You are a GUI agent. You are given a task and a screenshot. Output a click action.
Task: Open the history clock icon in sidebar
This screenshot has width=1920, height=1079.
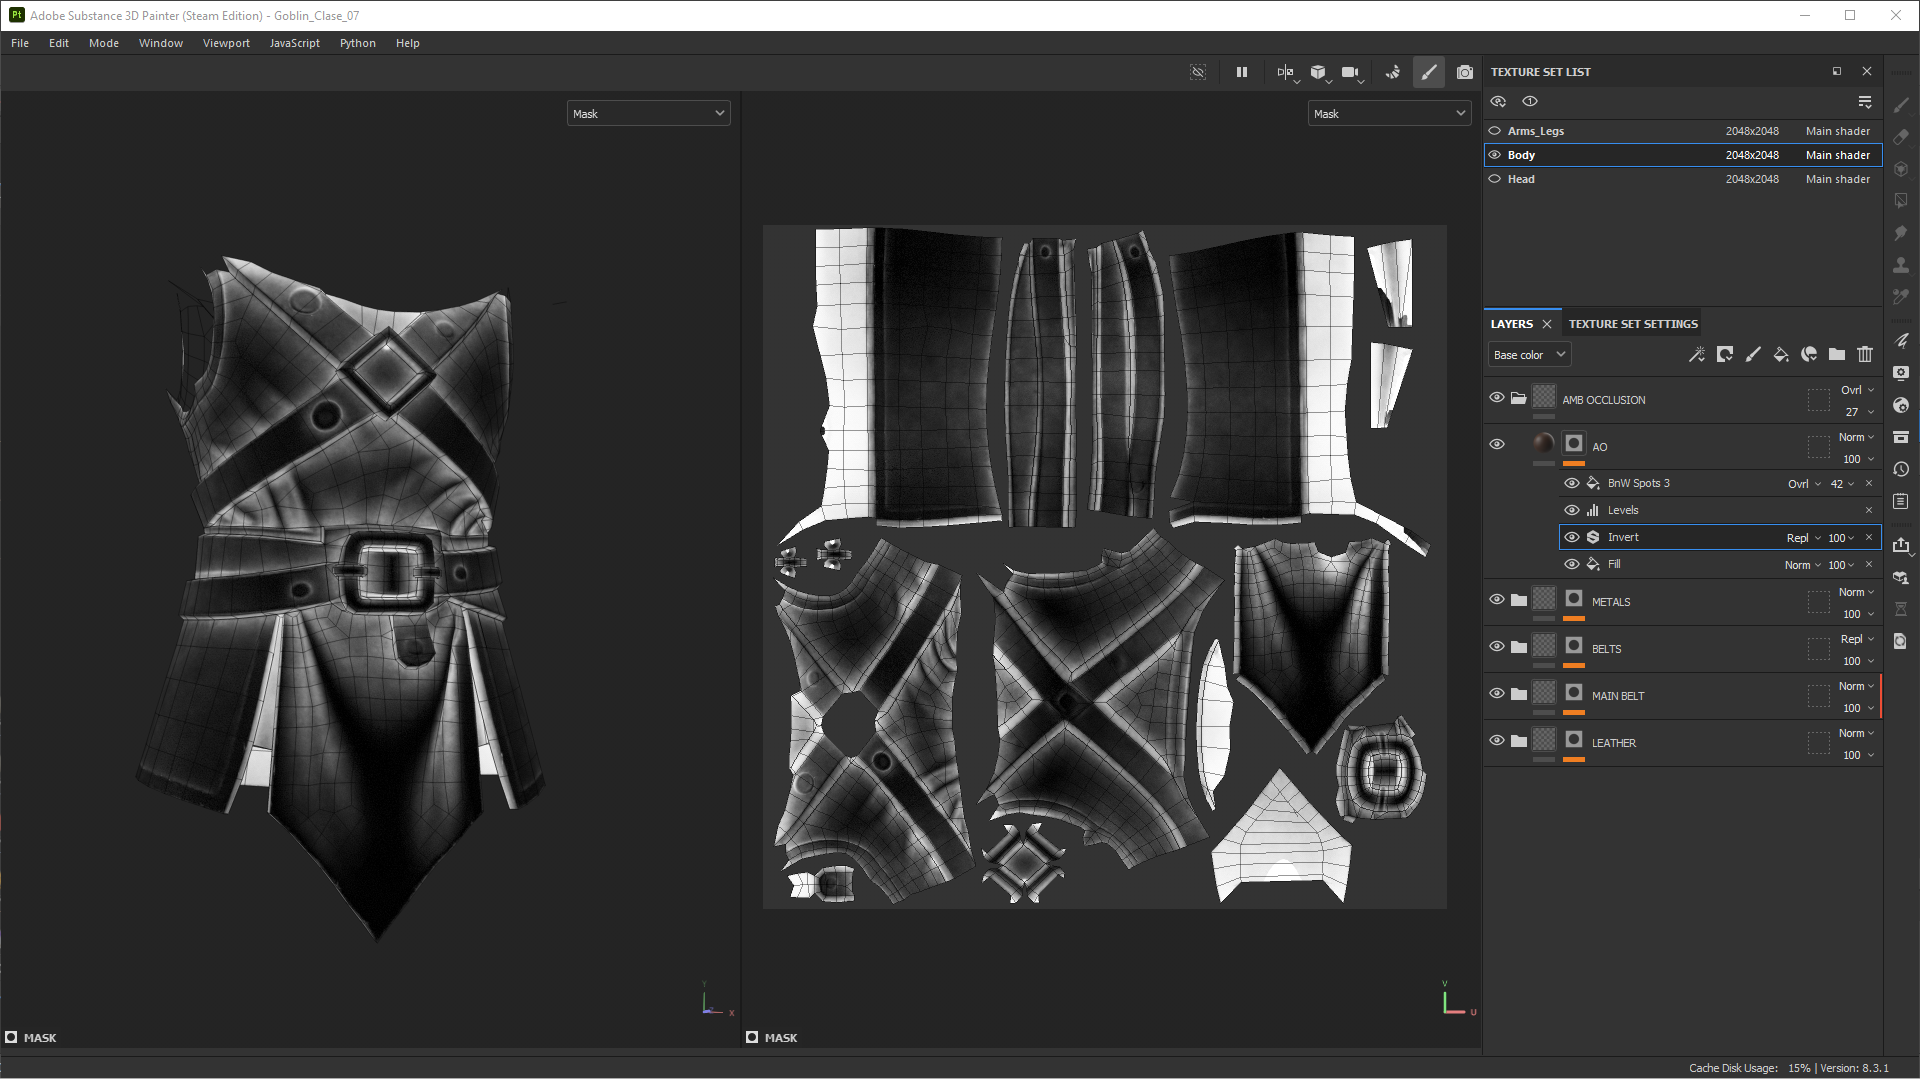(x=1901, y=469)
